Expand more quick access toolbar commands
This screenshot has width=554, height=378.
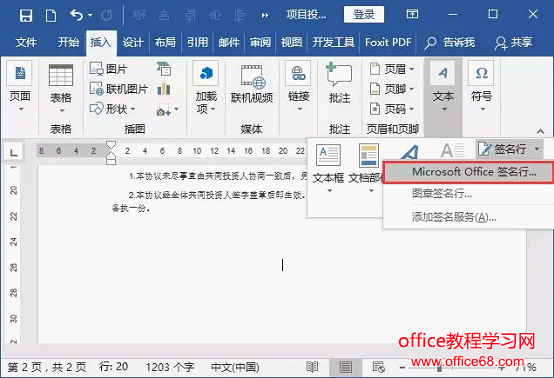pyautogui.click(x=264, y=15)
